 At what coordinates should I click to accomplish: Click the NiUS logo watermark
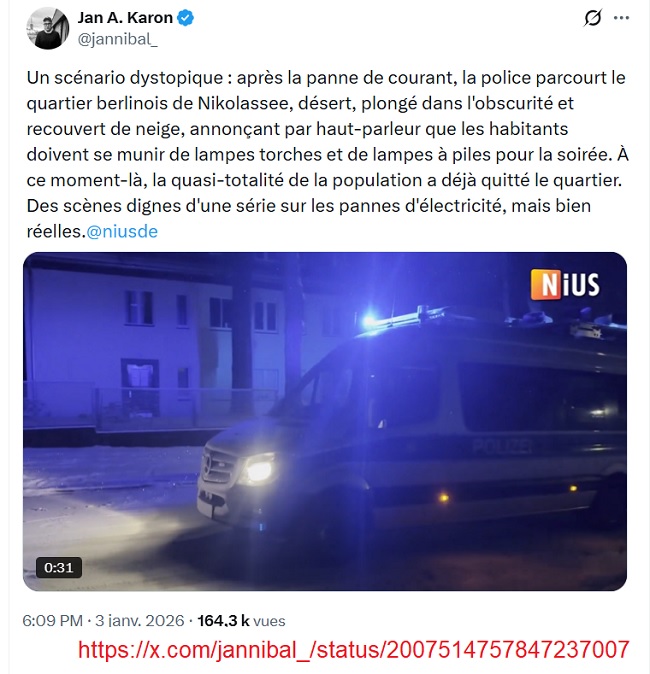pos(565,284)
